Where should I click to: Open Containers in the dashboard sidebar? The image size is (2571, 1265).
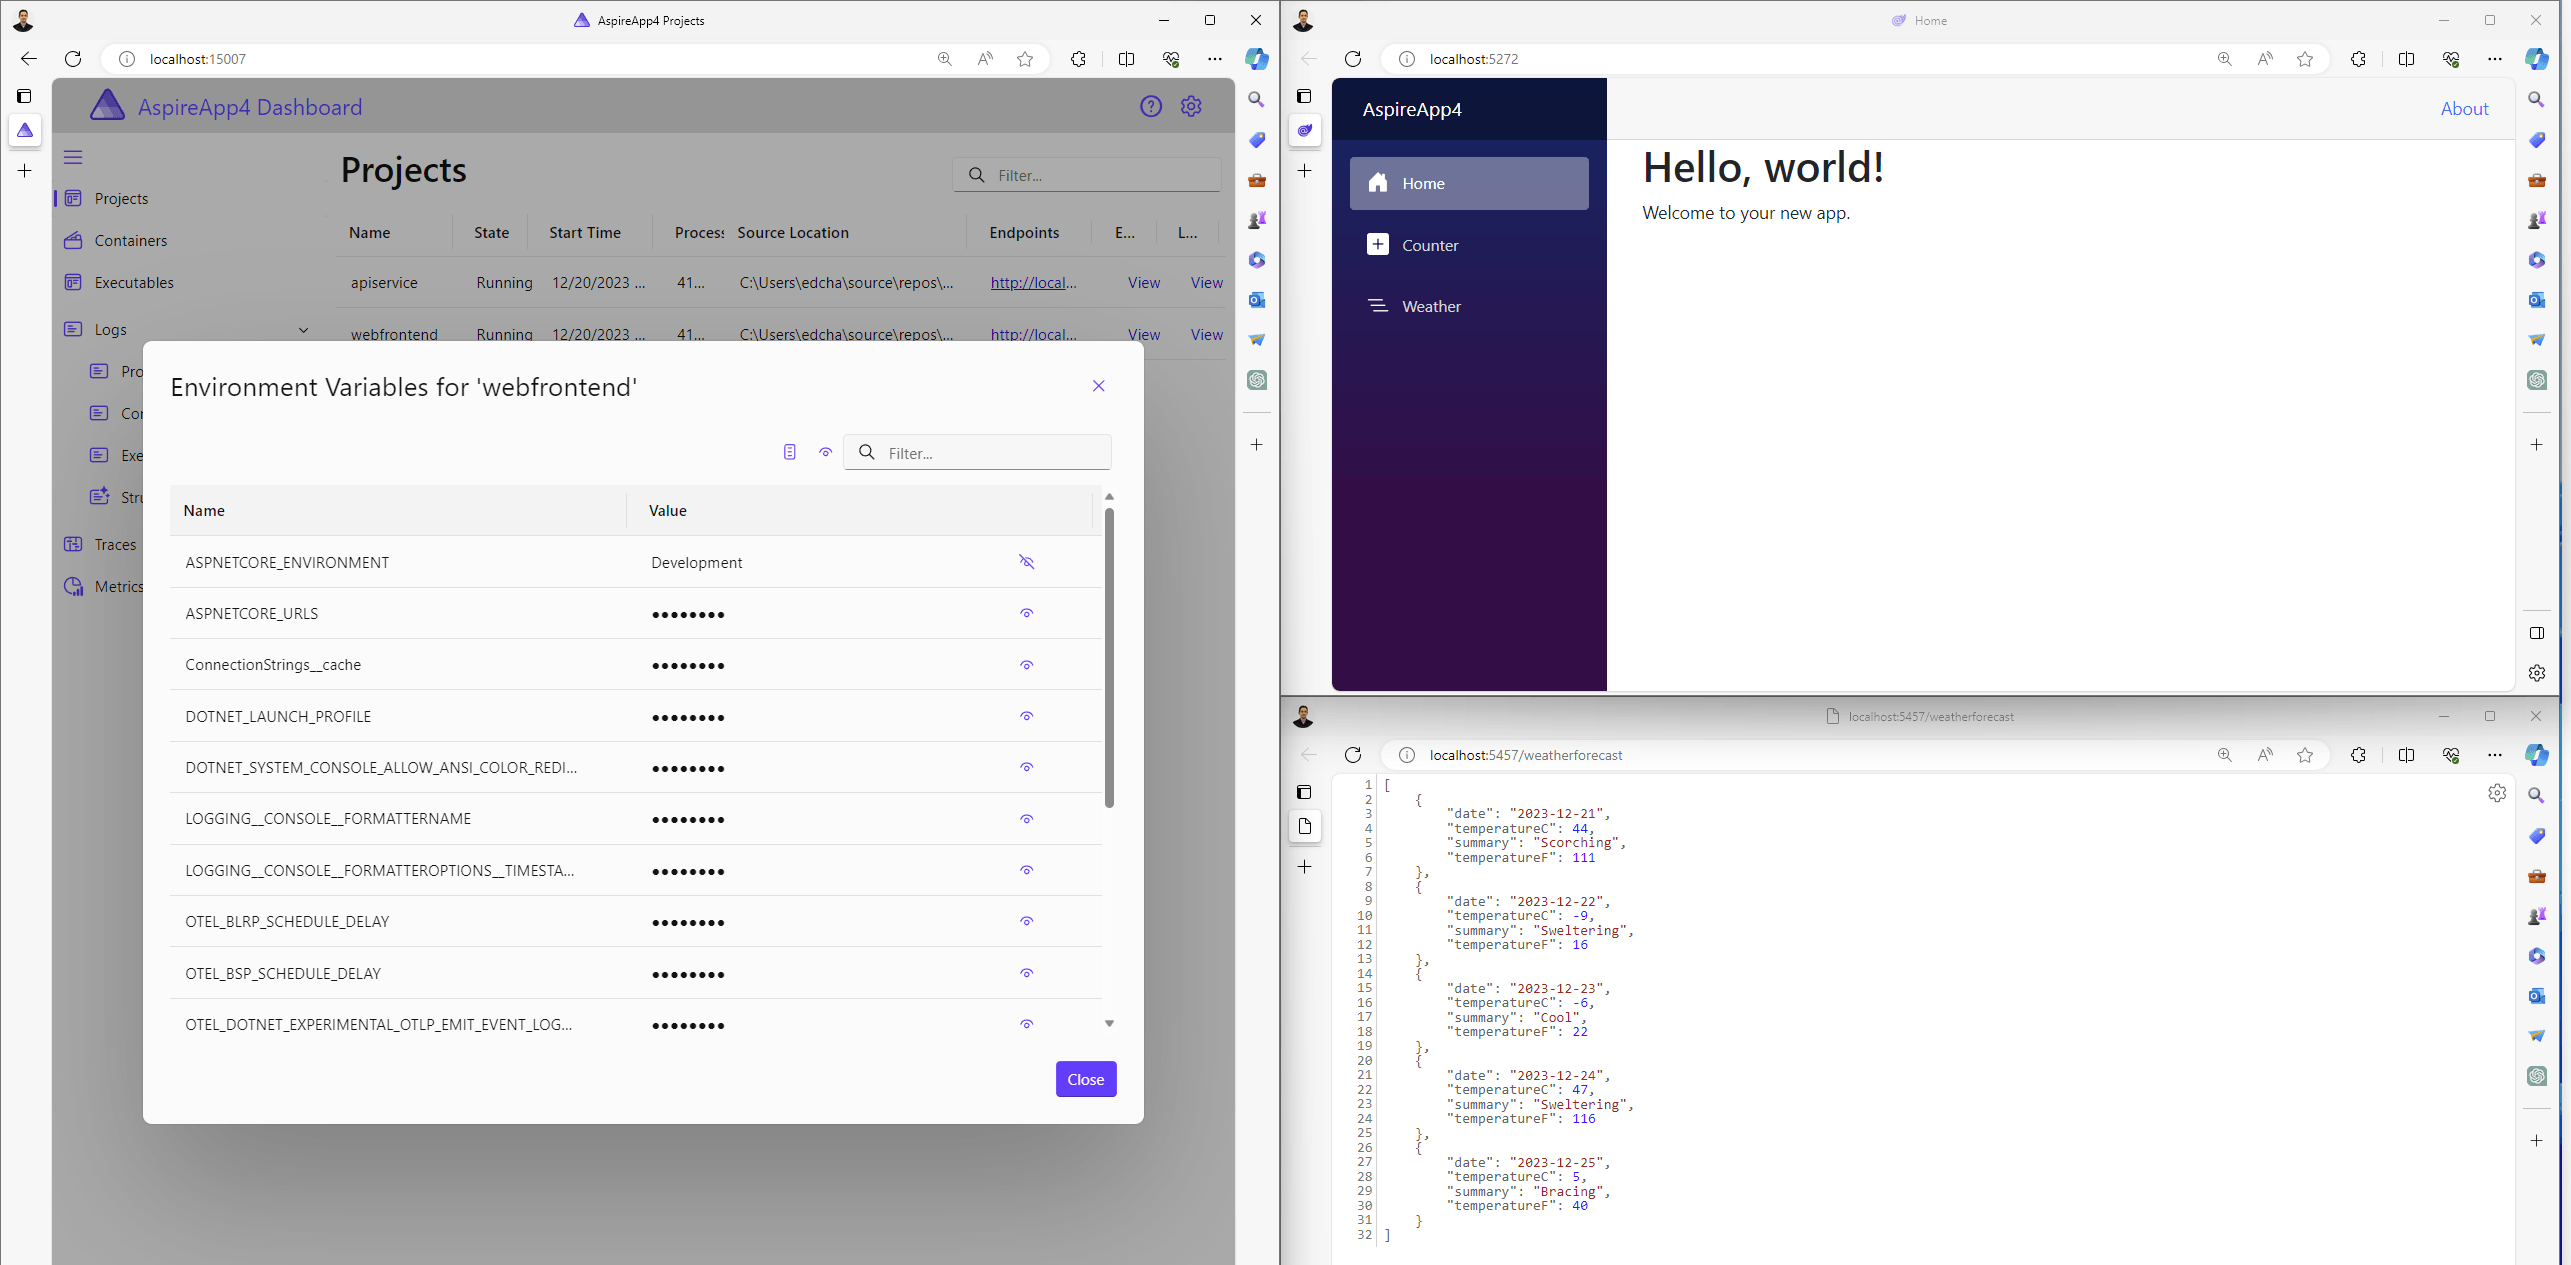(131, 240)
